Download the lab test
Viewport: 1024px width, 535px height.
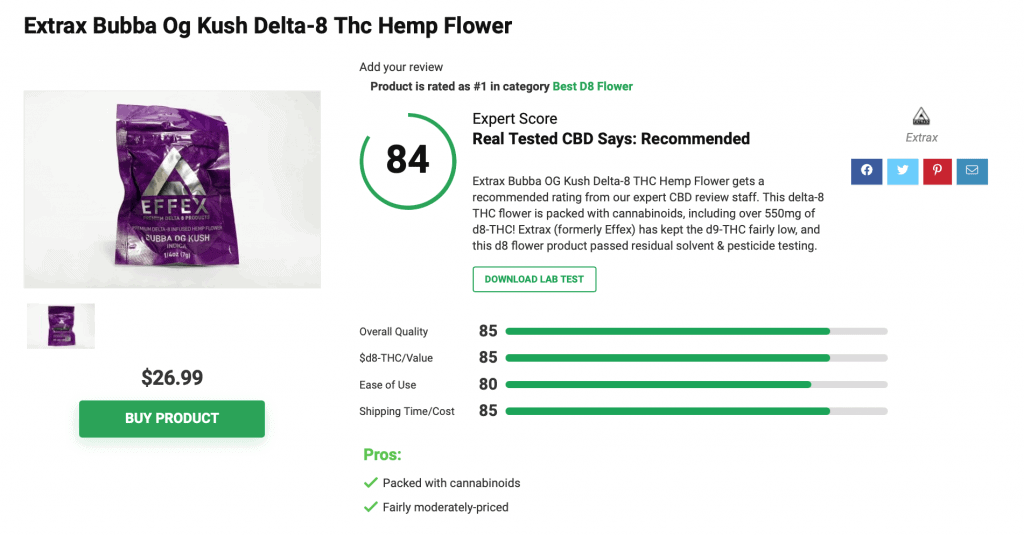534,279
